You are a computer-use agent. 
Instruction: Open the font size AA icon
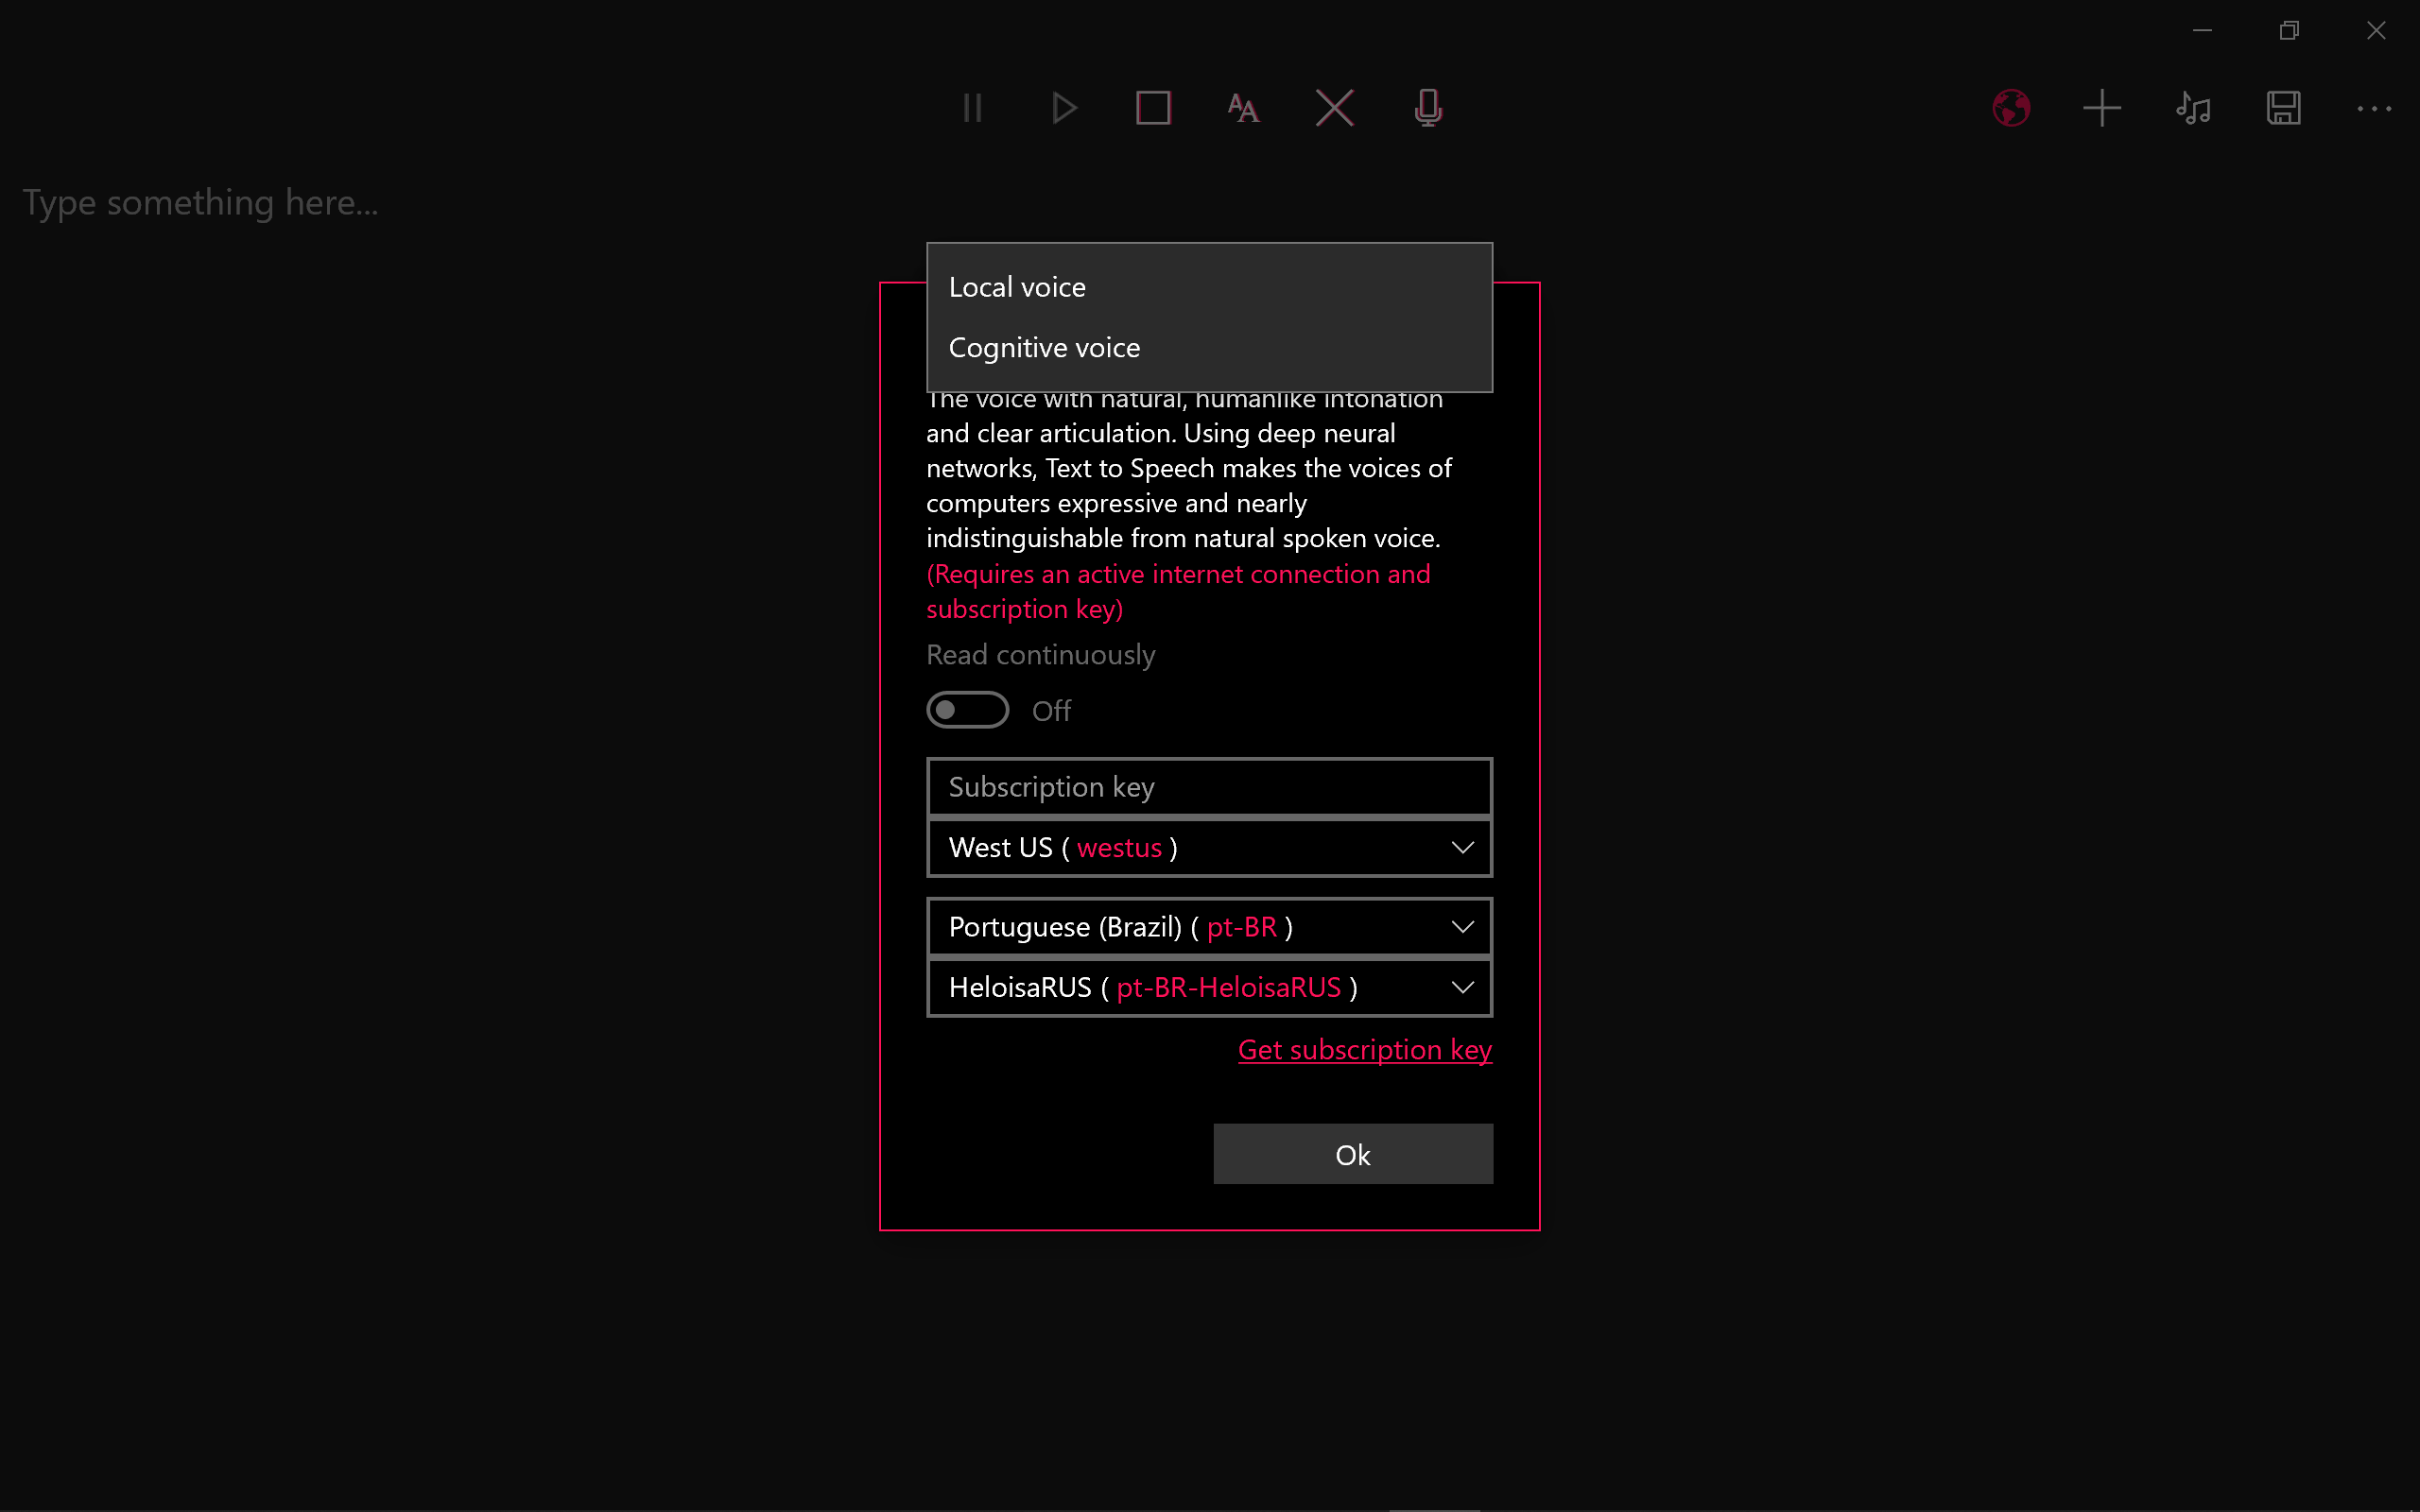click(x=1243, y=108)
